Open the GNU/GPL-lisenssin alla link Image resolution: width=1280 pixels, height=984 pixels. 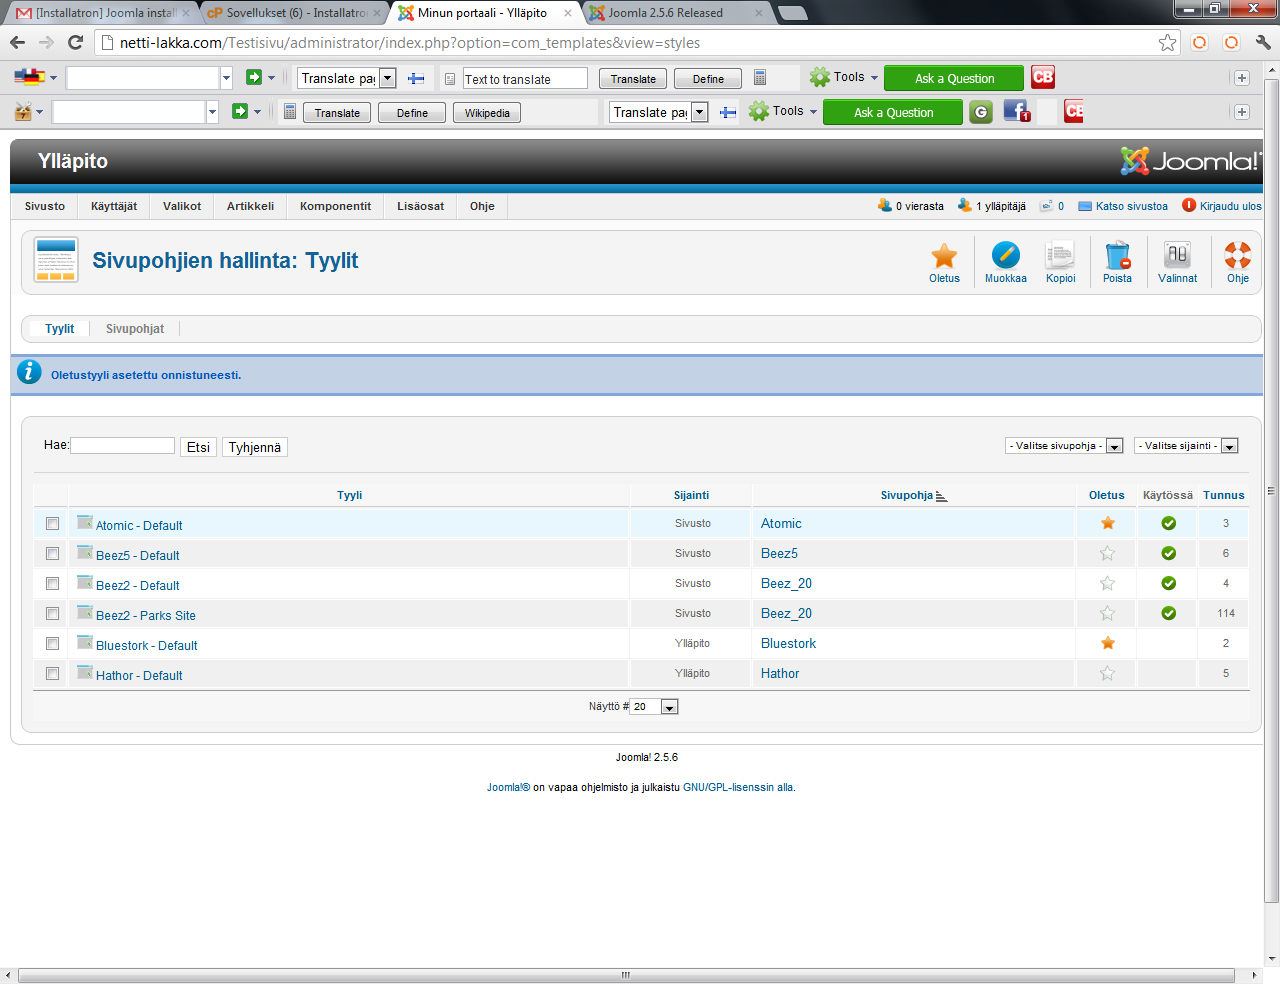739,787
